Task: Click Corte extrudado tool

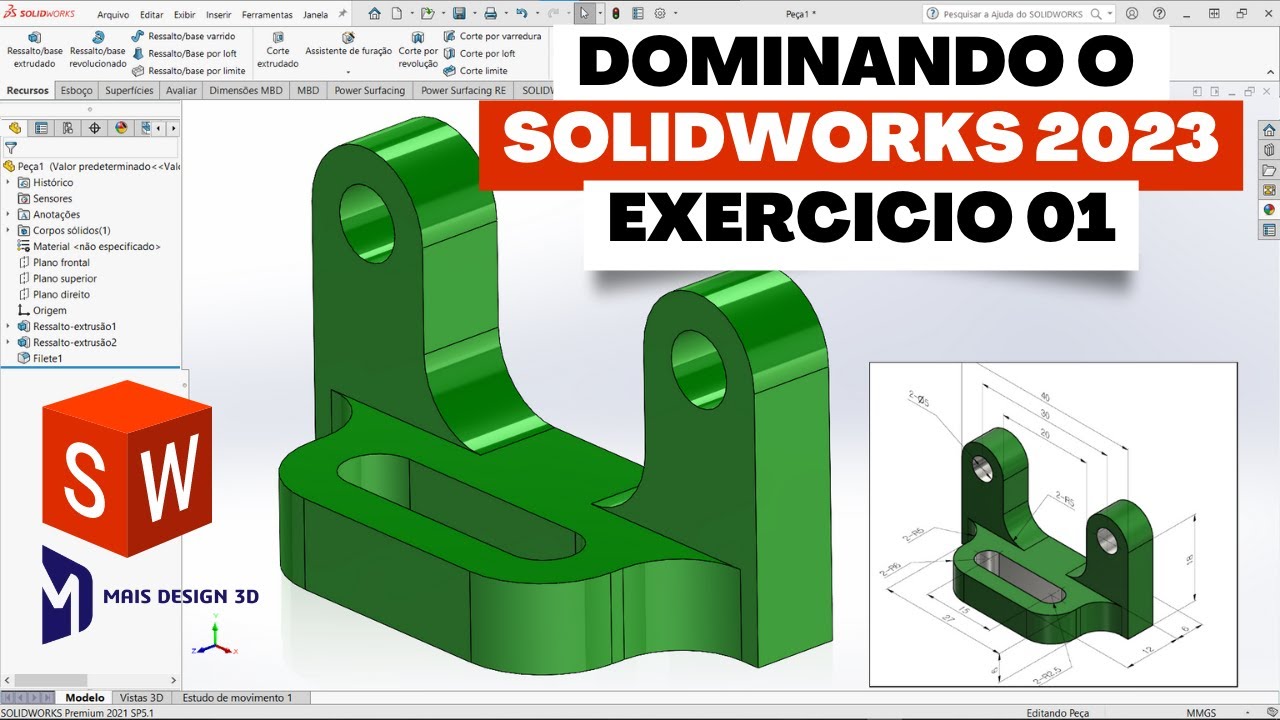Action: pos(278,50)
